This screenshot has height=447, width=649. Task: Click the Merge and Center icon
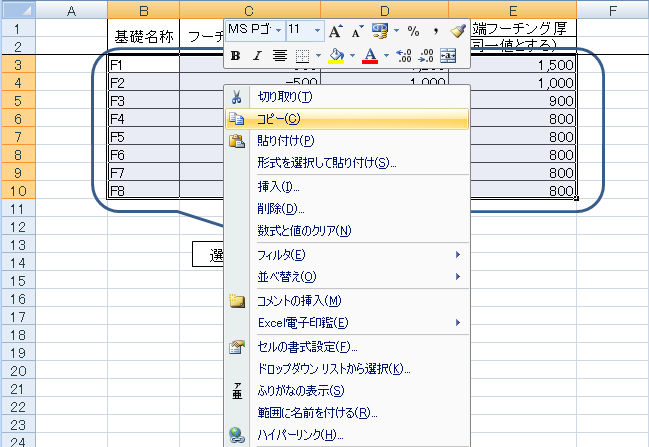click(448, 55)
